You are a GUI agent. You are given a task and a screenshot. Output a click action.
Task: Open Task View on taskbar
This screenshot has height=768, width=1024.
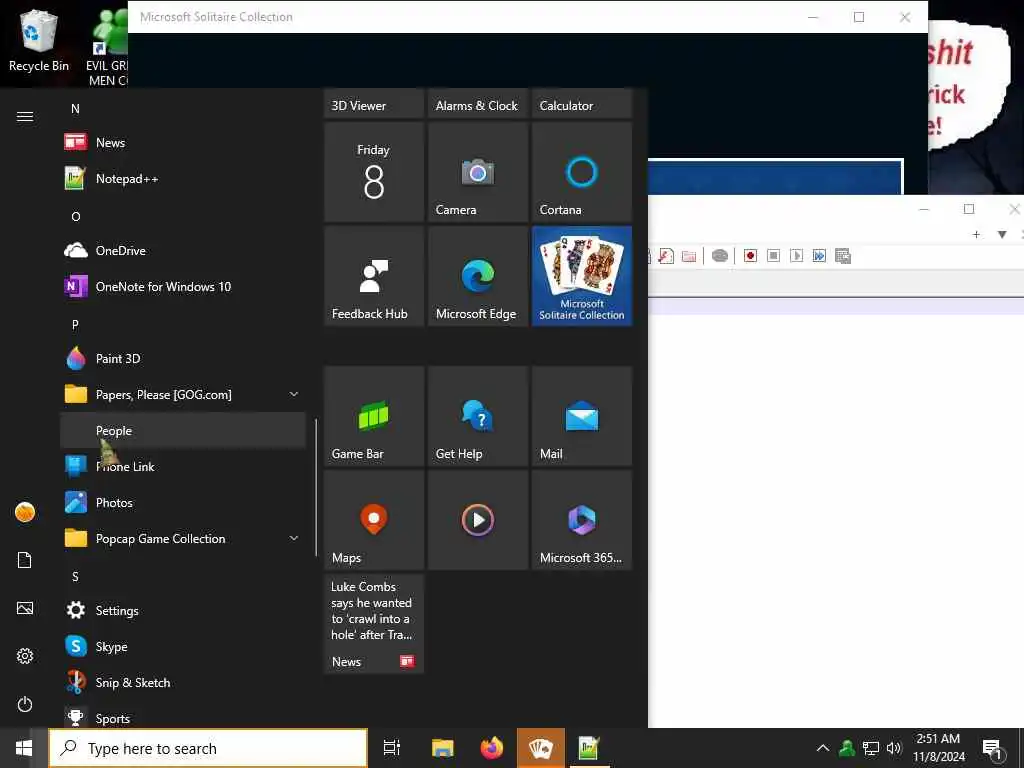tap(392, 748)
